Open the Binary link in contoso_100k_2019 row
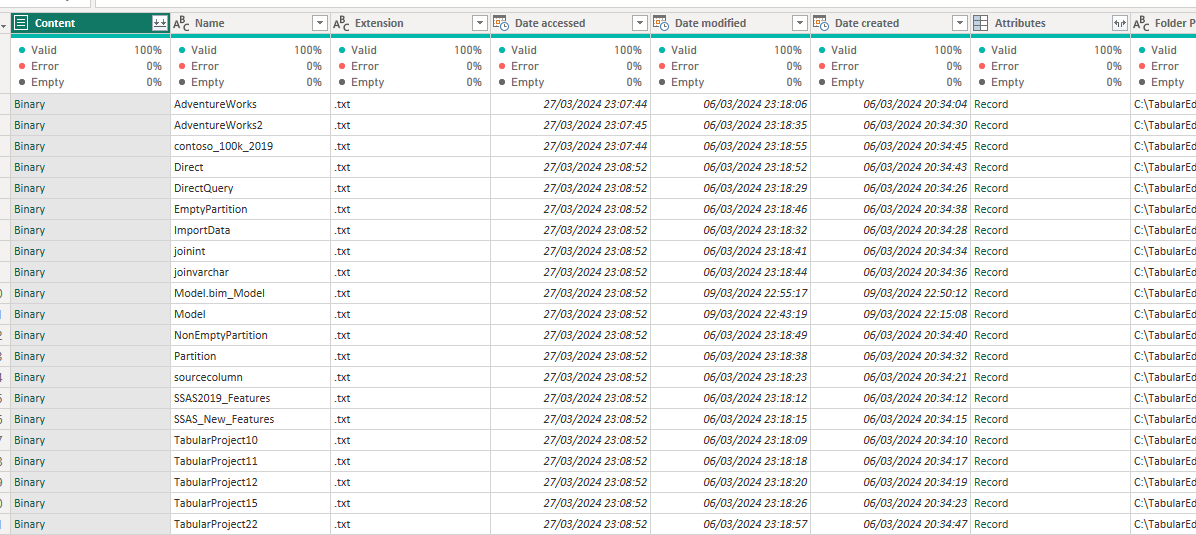 [30, 146]
